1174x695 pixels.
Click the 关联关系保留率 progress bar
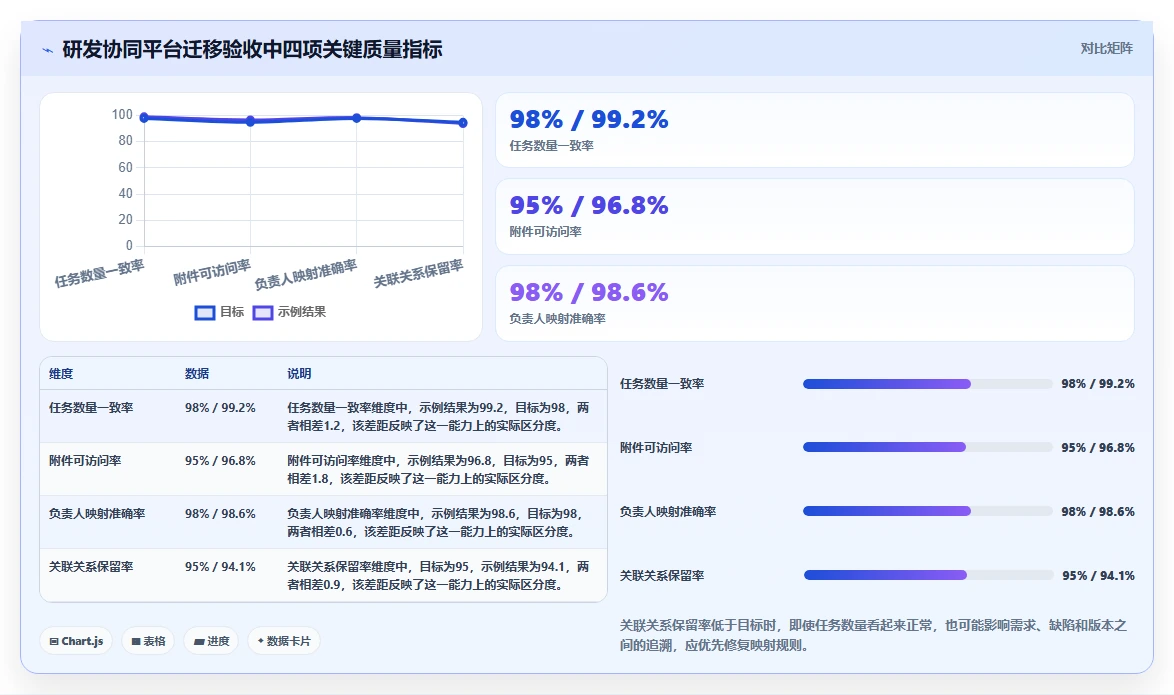point(928,575)
